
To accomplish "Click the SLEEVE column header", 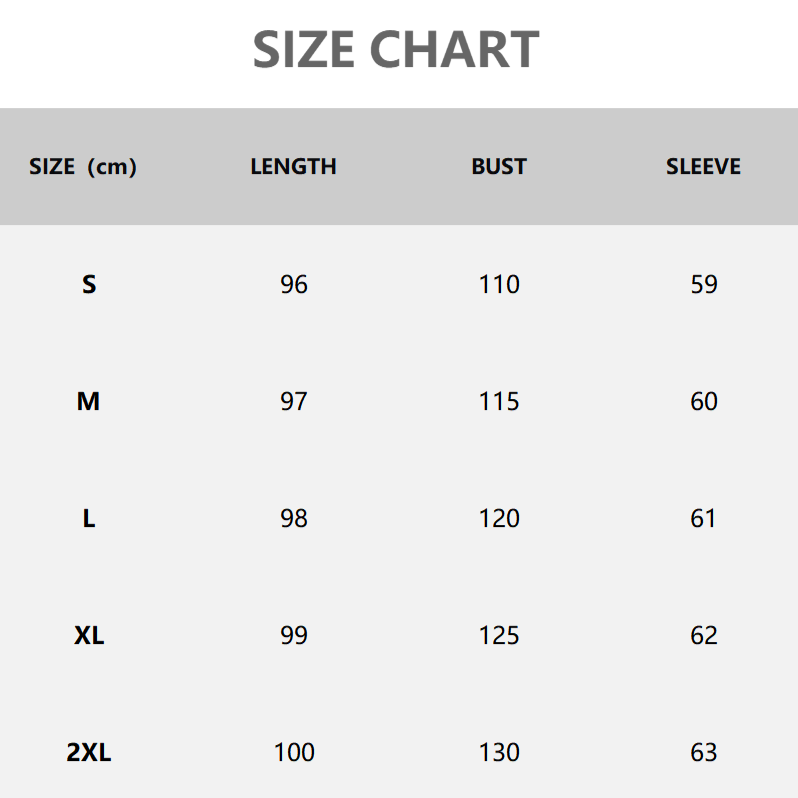I will (703, 167).
